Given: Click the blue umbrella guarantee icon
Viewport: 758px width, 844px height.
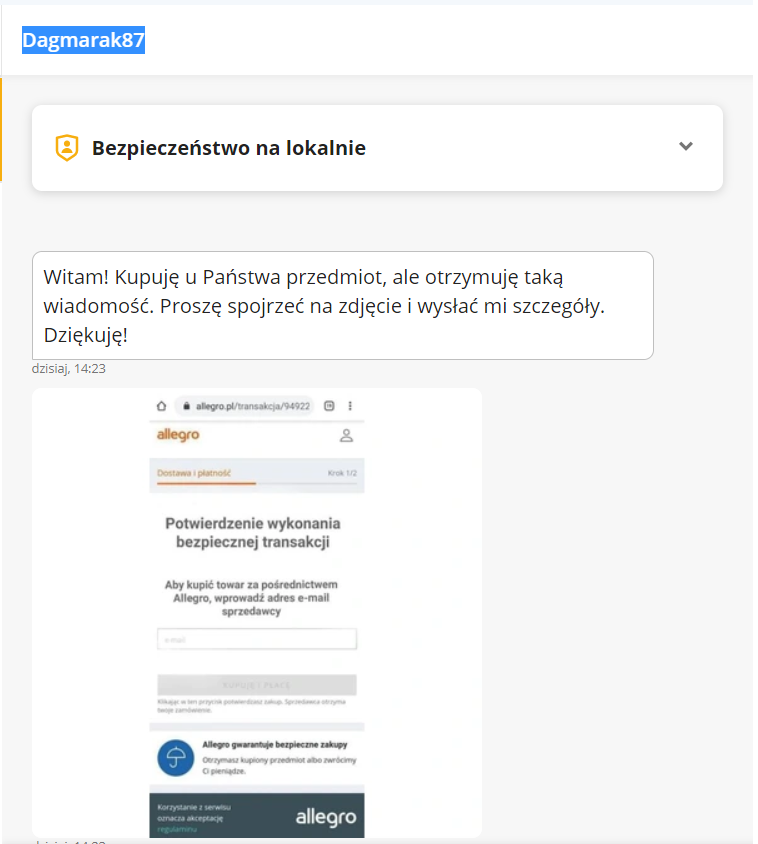Looking at the screenshot, I should coord(175,759).
